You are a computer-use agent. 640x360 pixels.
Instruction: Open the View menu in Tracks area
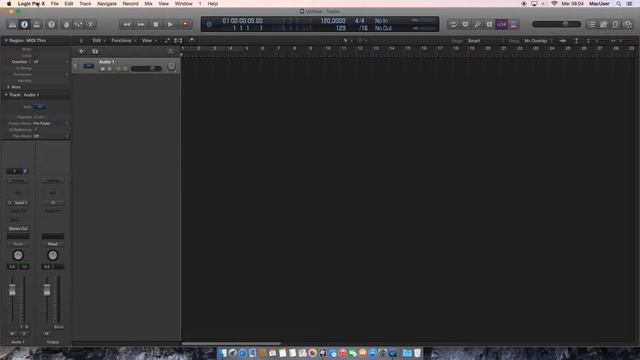pyautogui.click(x=149, y=41)
